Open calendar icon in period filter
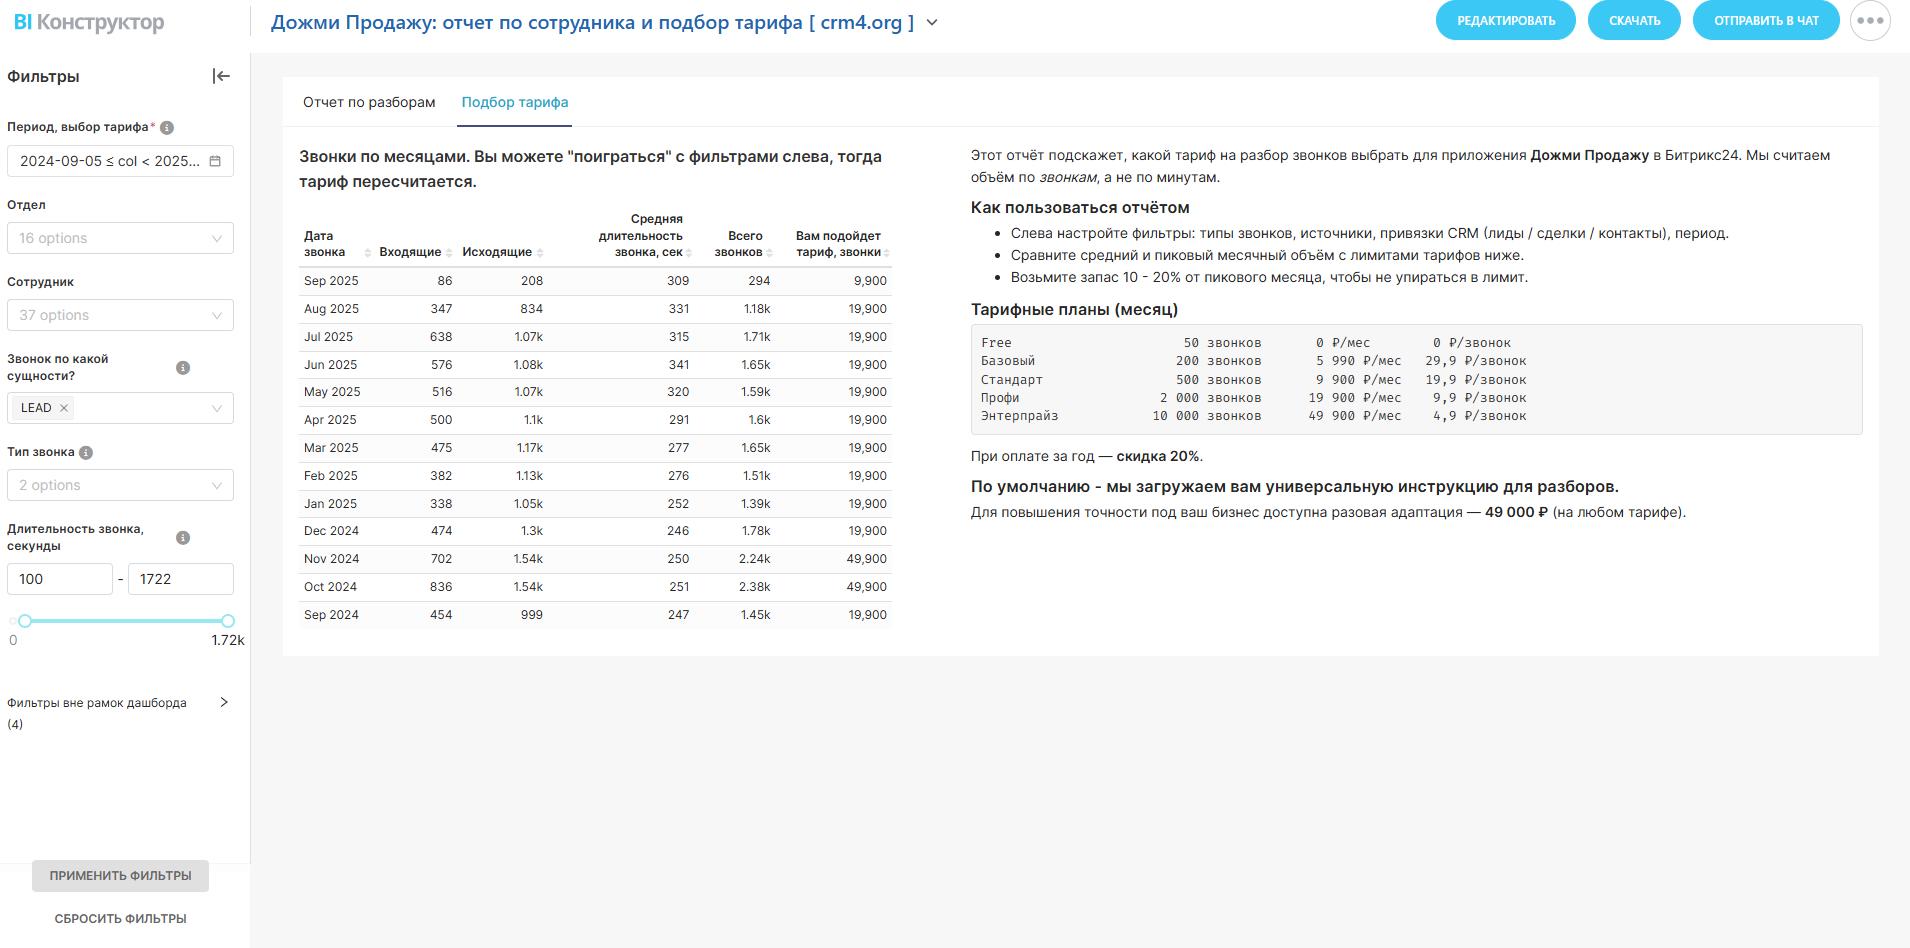Image resolution: width=1910 pixels, height=948 pixels. (215, 161)
